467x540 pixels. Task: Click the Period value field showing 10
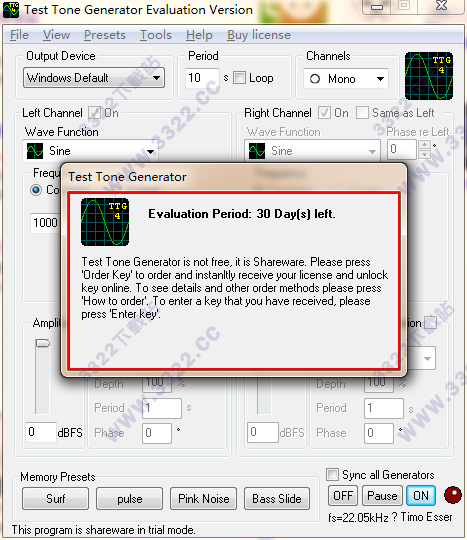point(202,78)
